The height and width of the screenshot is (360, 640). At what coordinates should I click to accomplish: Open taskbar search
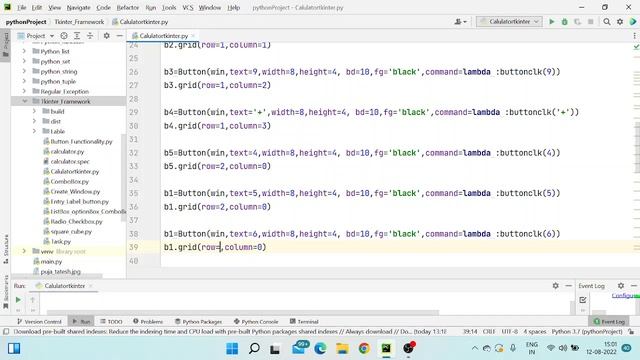point(254,349)
